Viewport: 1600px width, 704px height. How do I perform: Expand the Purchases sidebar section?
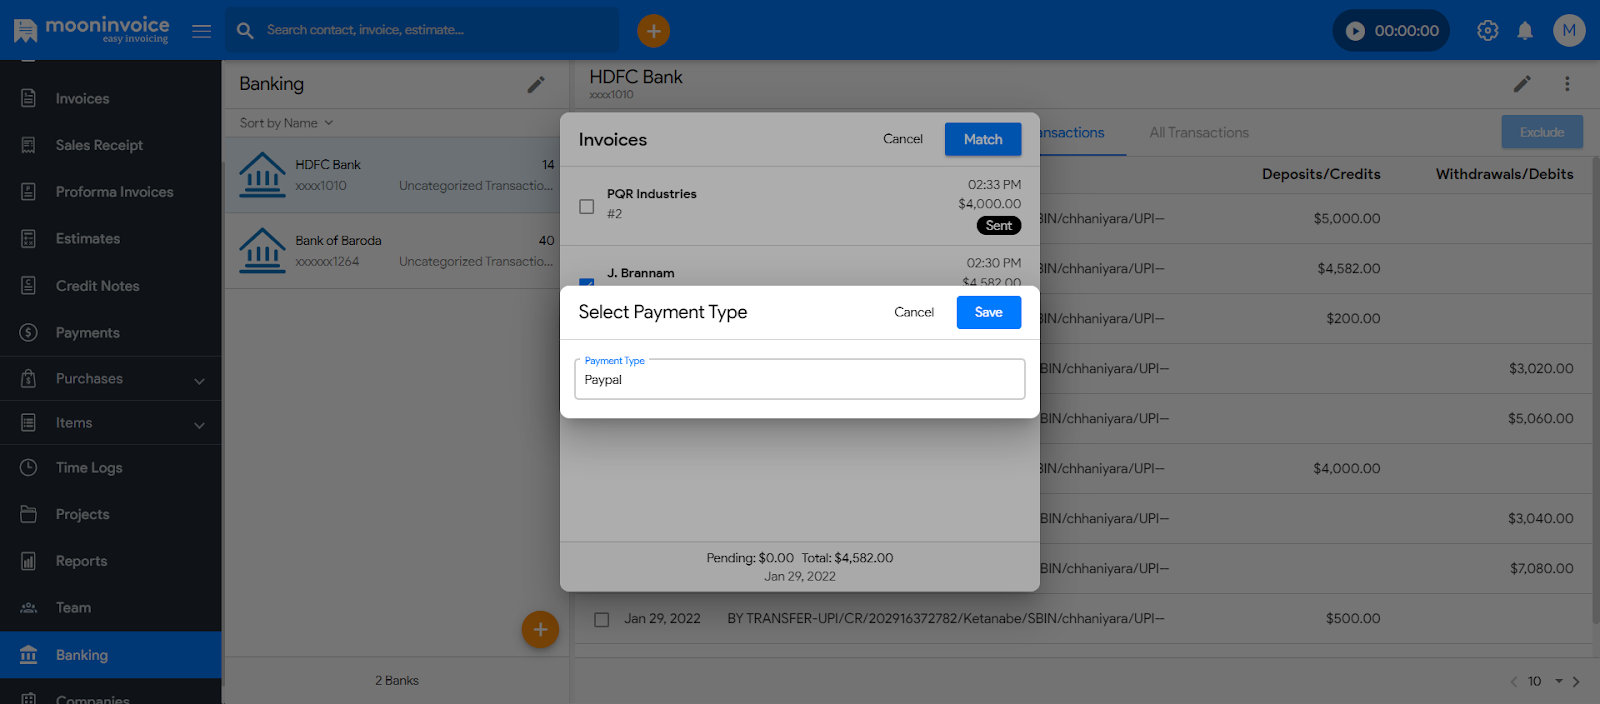coord(110,379)
